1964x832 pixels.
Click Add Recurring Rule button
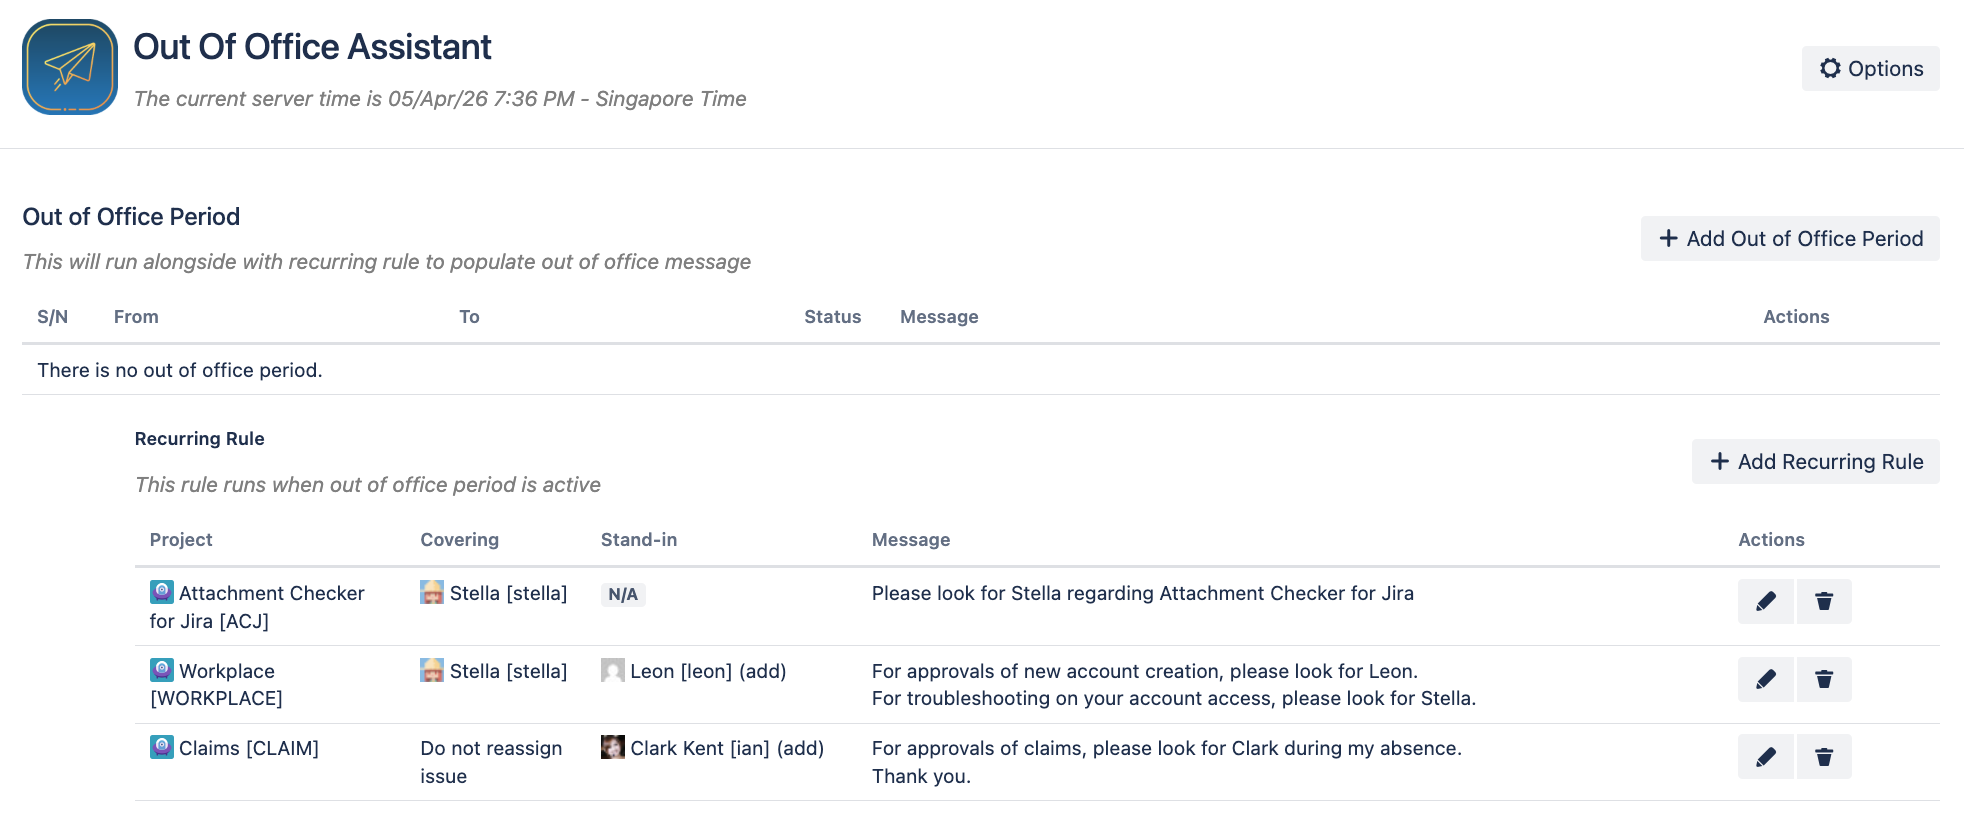pos(1815,462)
